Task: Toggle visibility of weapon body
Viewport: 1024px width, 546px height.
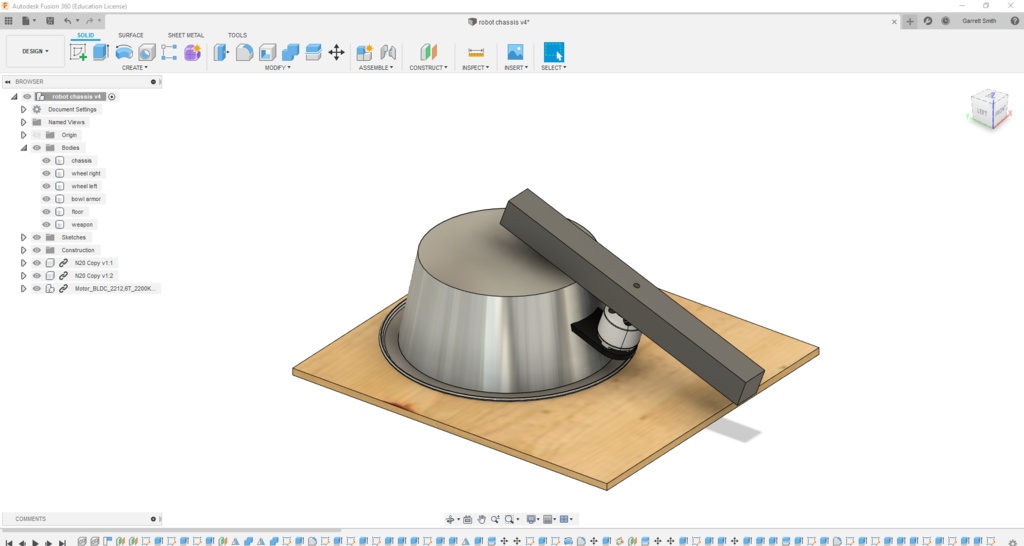Action: [46, 225]
